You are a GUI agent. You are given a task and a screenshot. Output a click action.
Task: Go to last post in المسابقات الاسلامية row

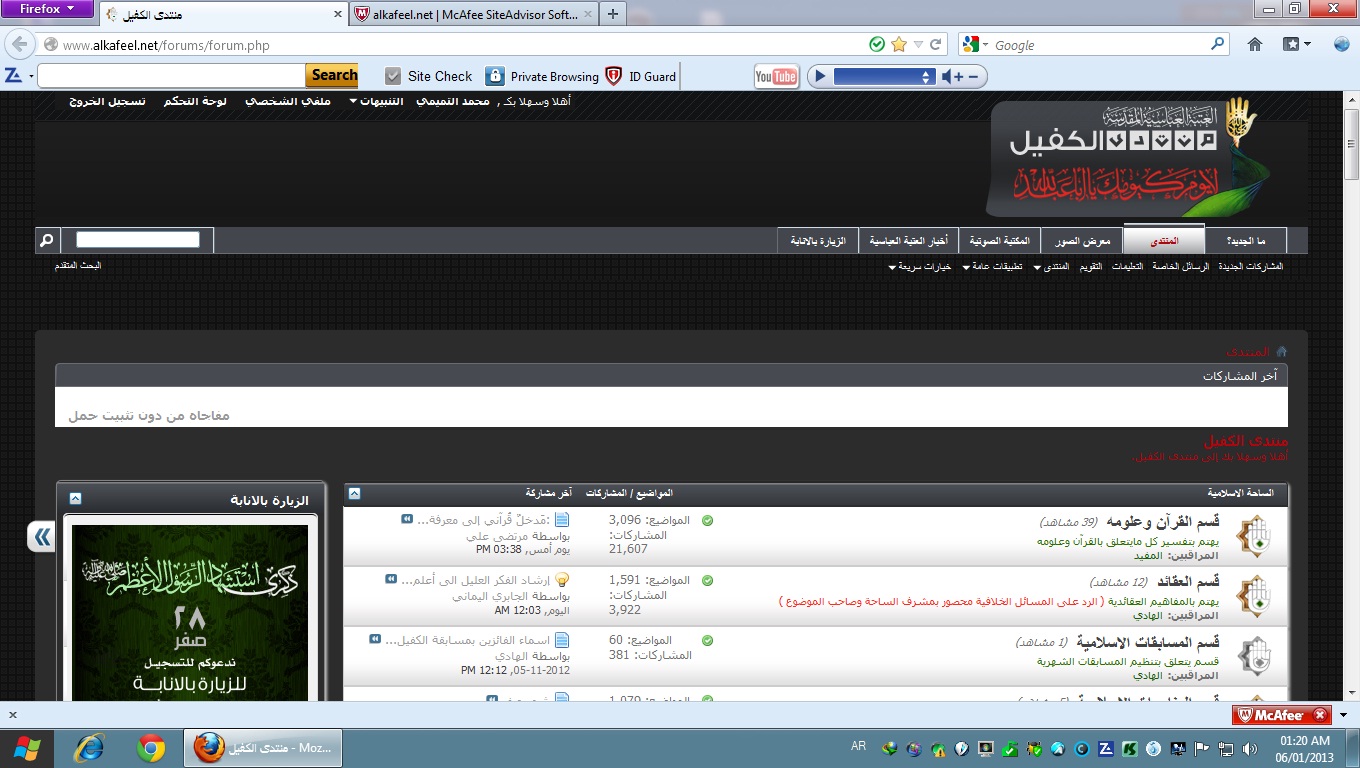coord(375,639)
